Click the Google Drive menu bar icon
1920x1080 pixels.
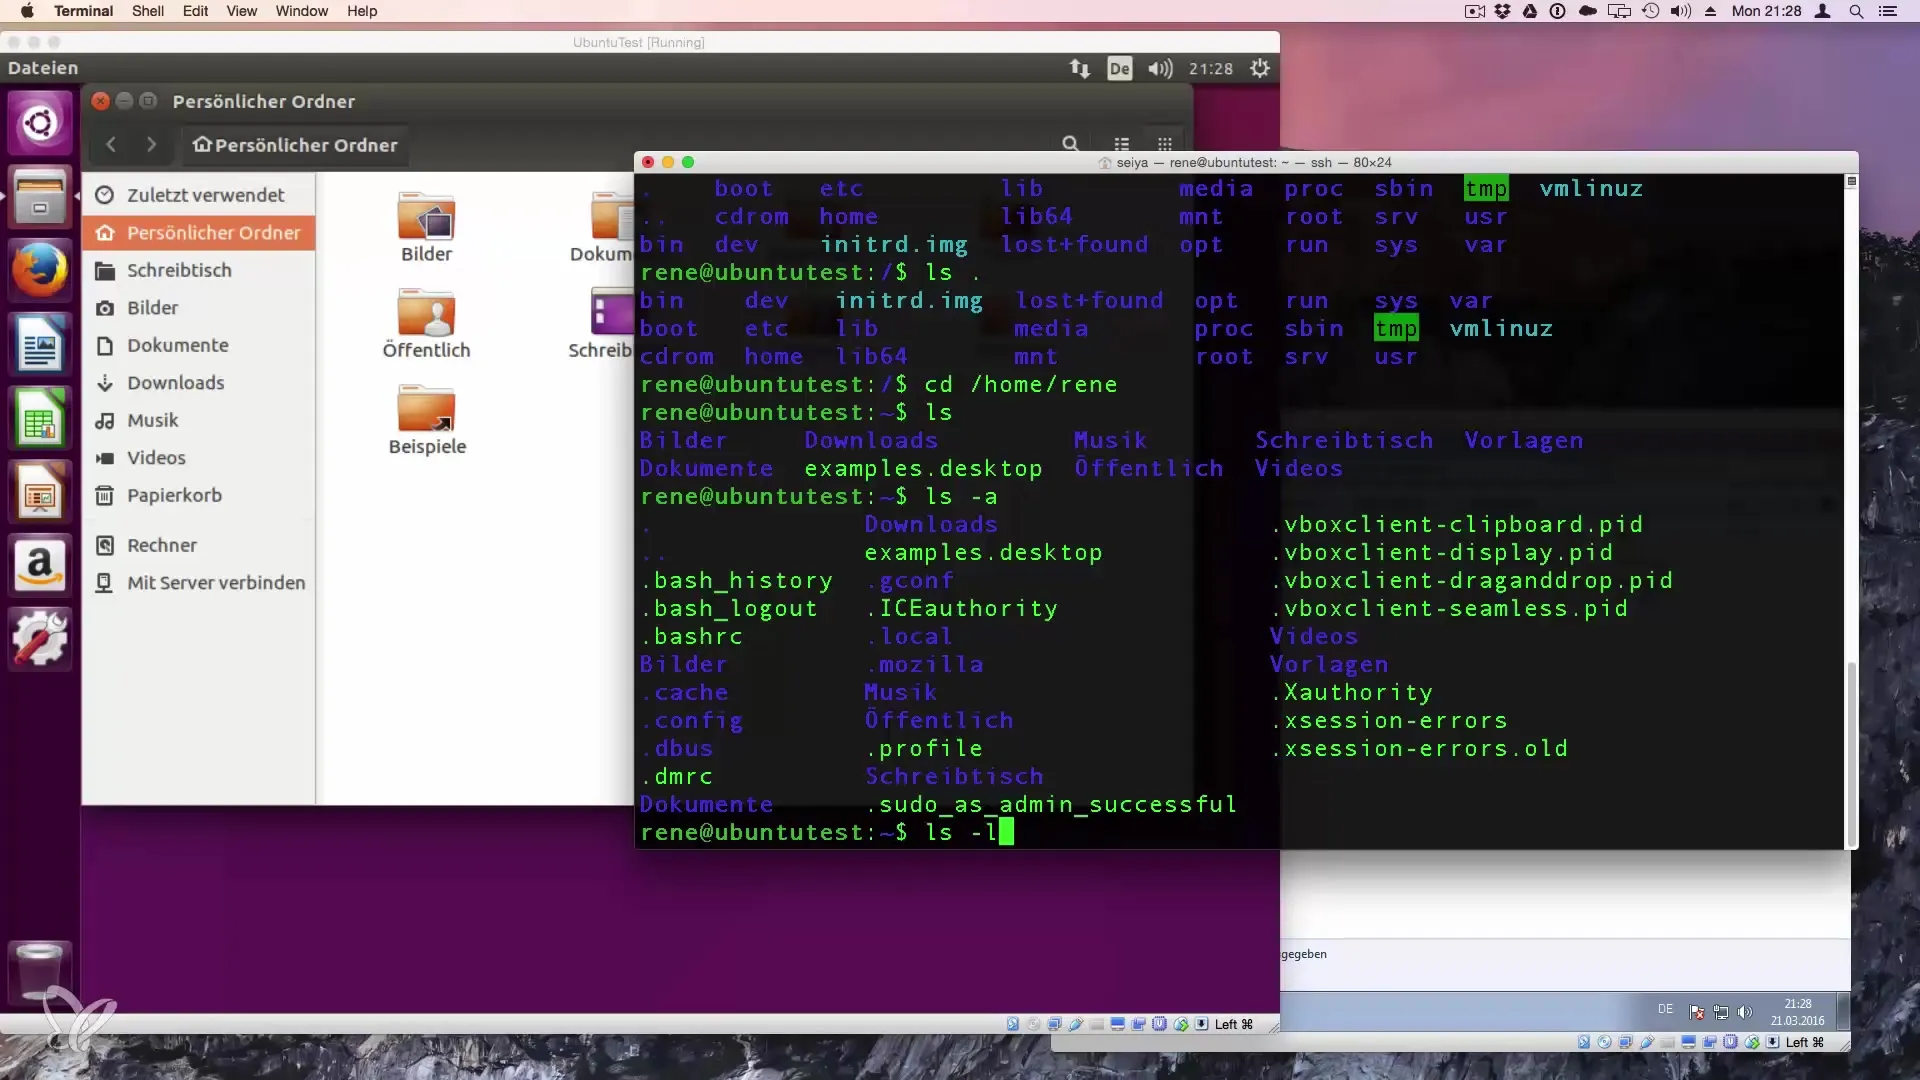1530,11
